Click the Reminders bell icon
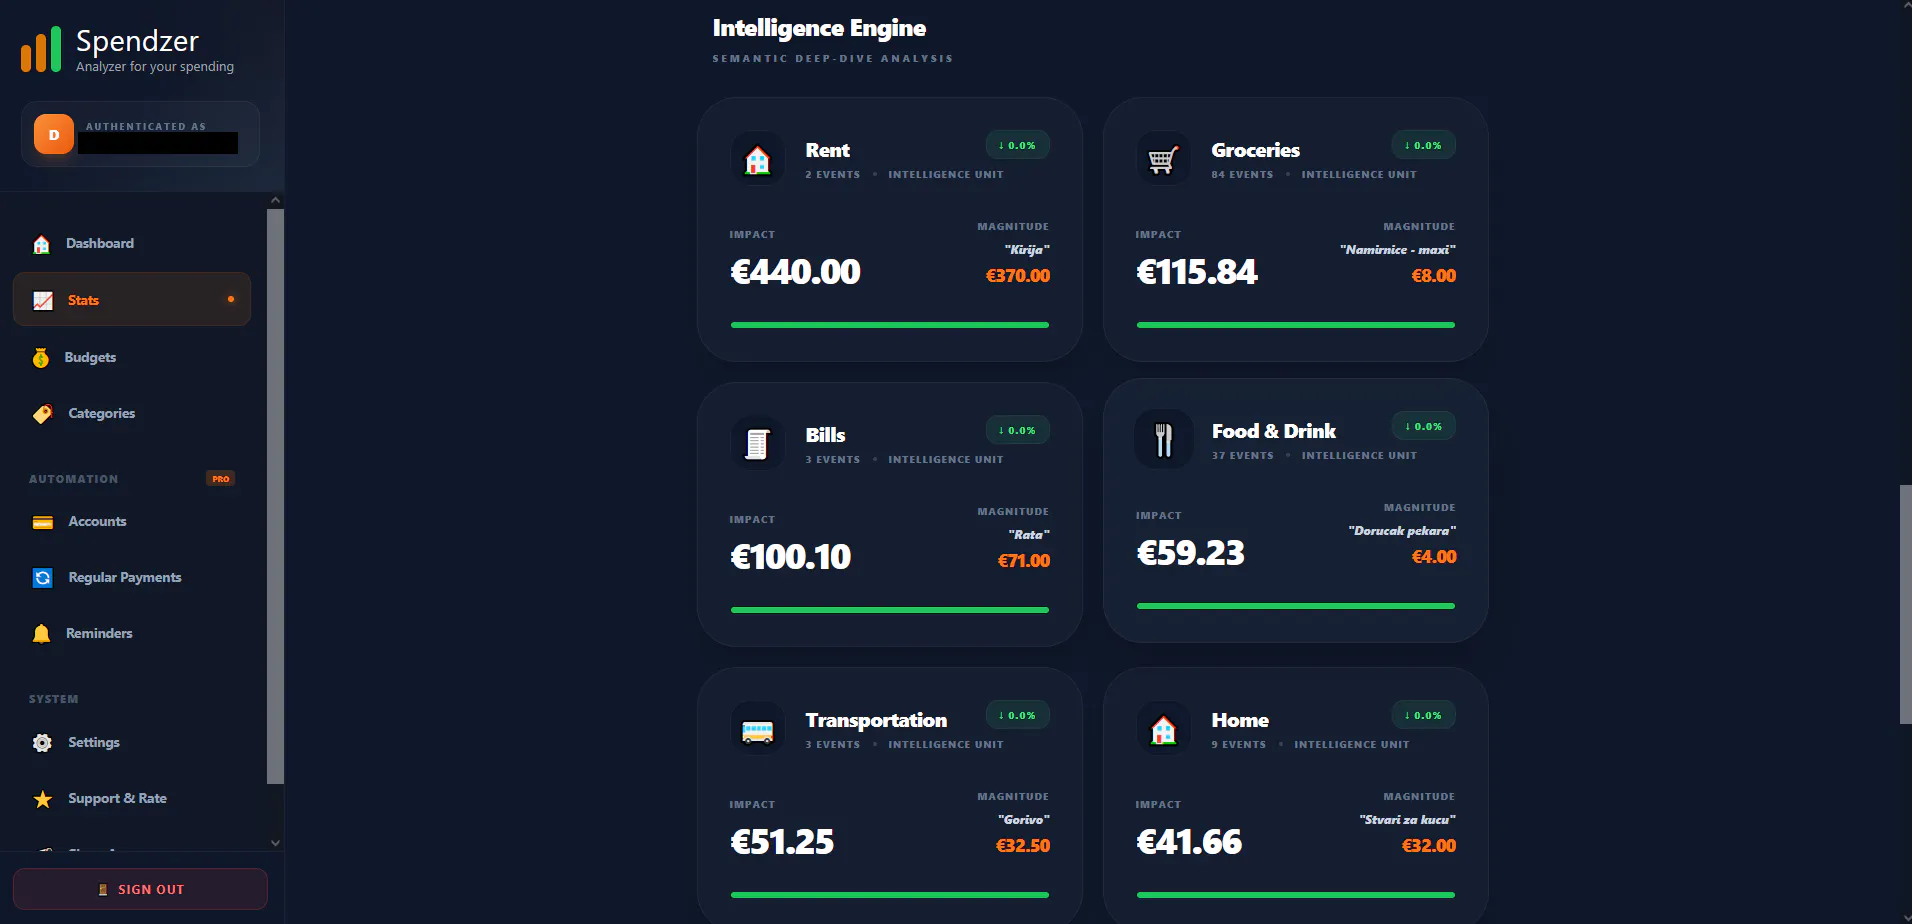Viewport: 1912px width, 924px height. point(41,634)
